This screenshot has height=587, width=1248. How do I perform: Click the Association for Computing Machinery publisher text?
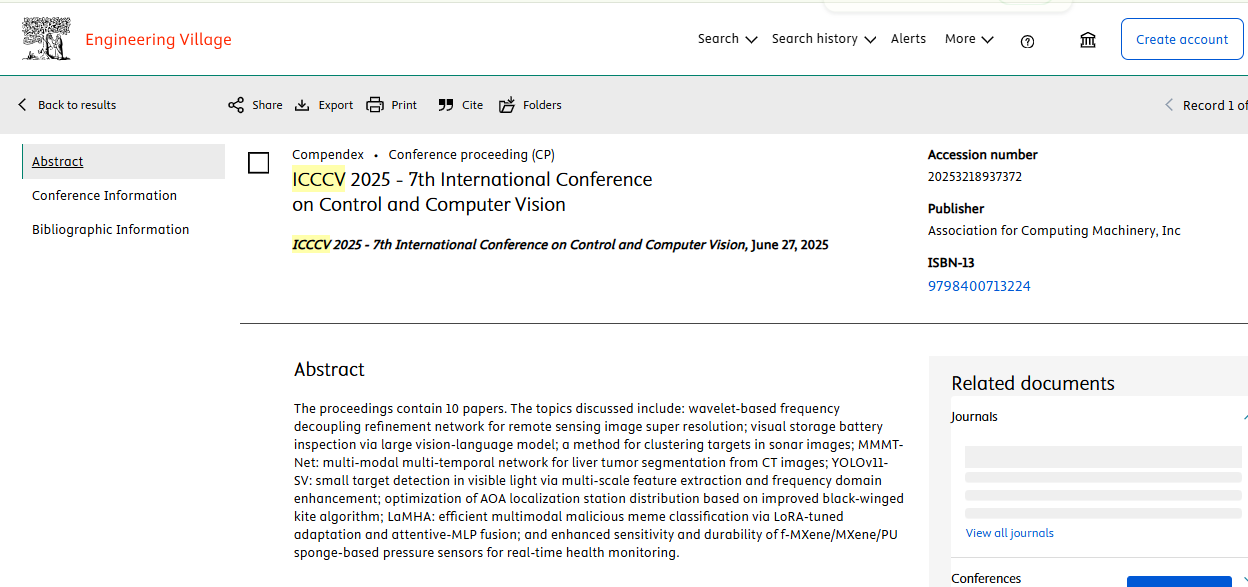pos(1054,231)
